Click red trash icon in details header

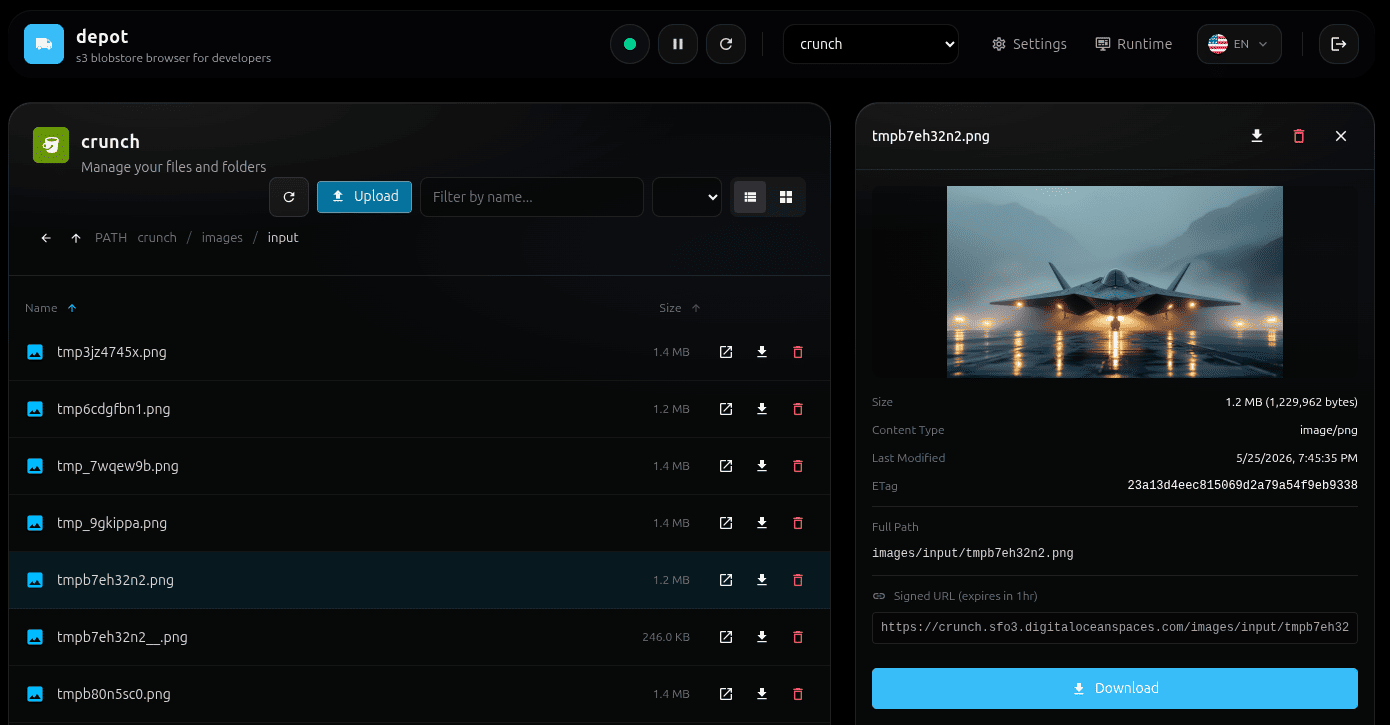click(x=1299, y=136)
